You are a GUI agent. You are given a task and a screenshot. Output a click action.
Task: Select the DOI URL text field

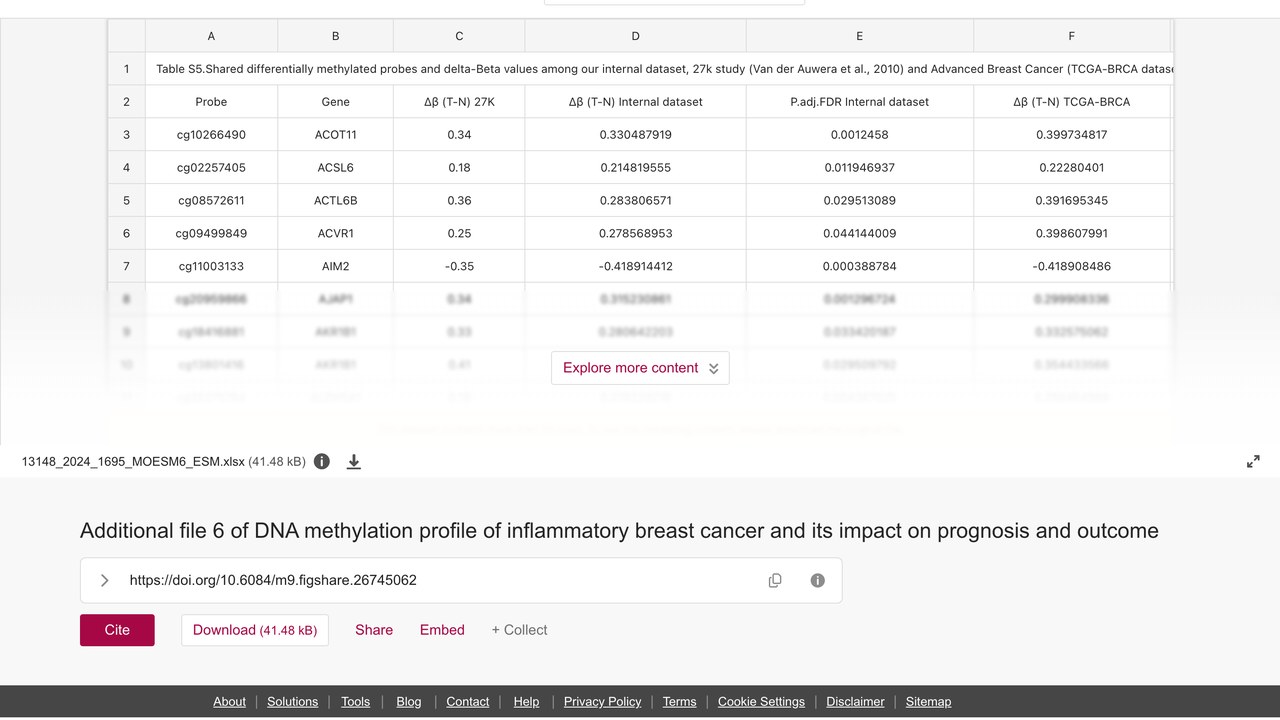(x=461, y=580)
